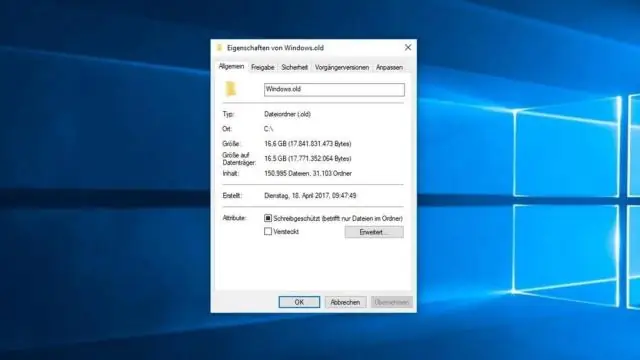Select the size value 16,6 GB
The height and width of the screenshot is (360, 640).
[275, 144]
